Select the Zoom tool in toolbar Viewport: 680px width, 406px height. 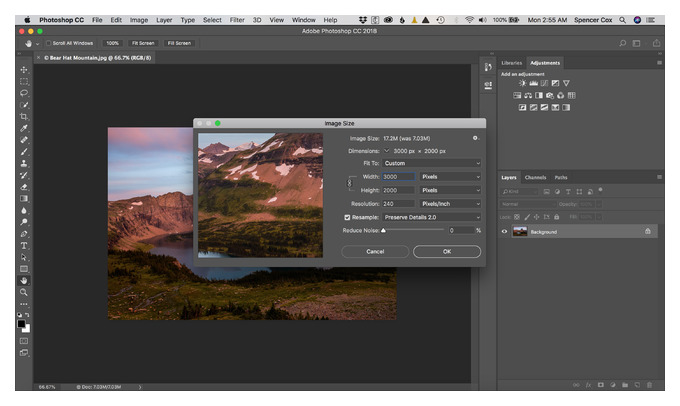24,292
